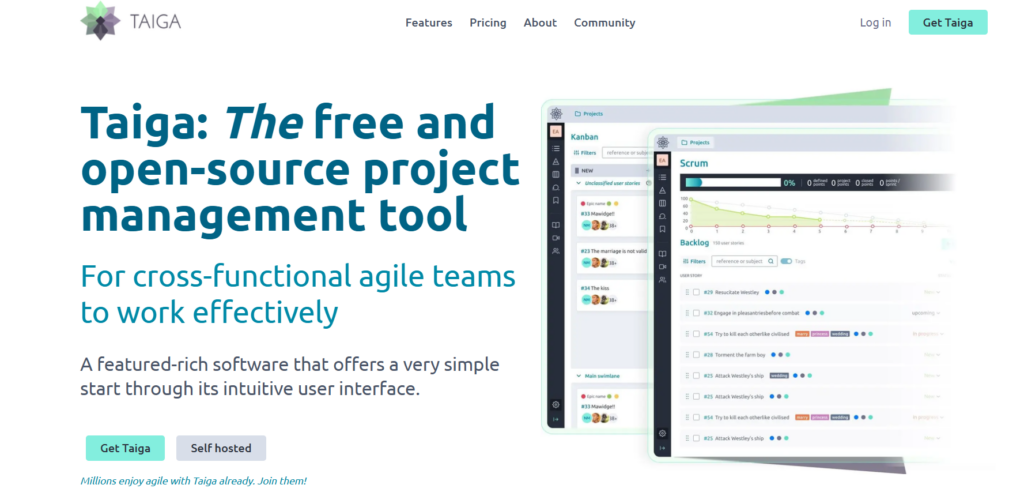Click the collapse arrow at the bottom of the Kanban sidebar
The height and width of the screenshot is (496, 1024).
[x=556, y=419]
